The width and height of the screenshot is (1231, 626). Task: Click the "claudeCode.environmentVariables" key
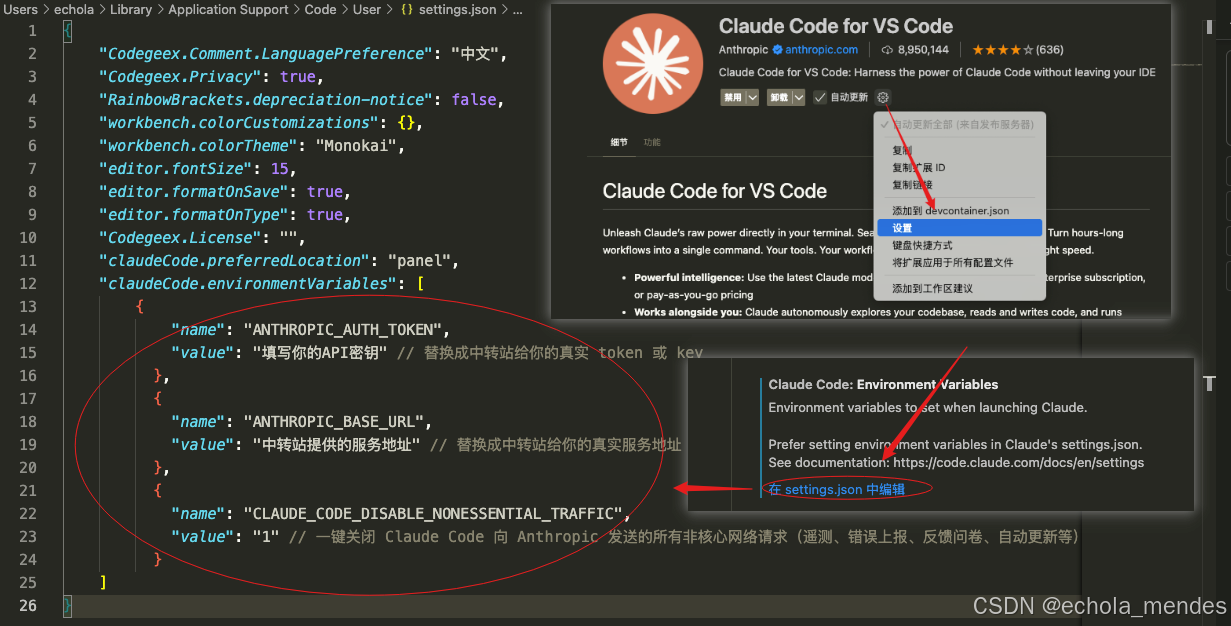coord(247,283)
